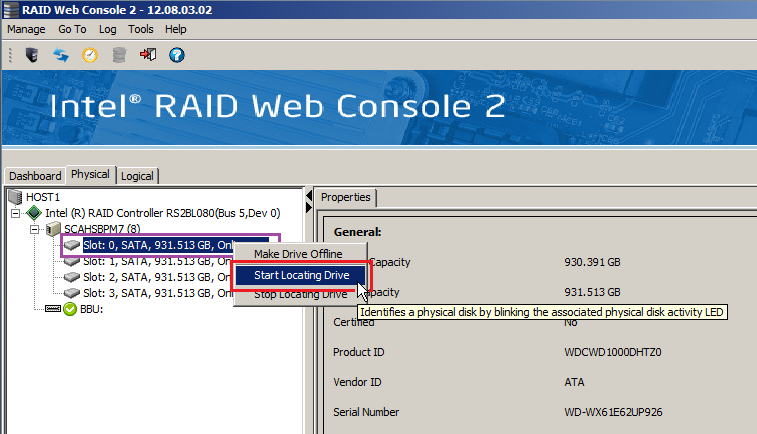Switch to the Dashboard tab
757x434 pixels.
tap(35, 176)
